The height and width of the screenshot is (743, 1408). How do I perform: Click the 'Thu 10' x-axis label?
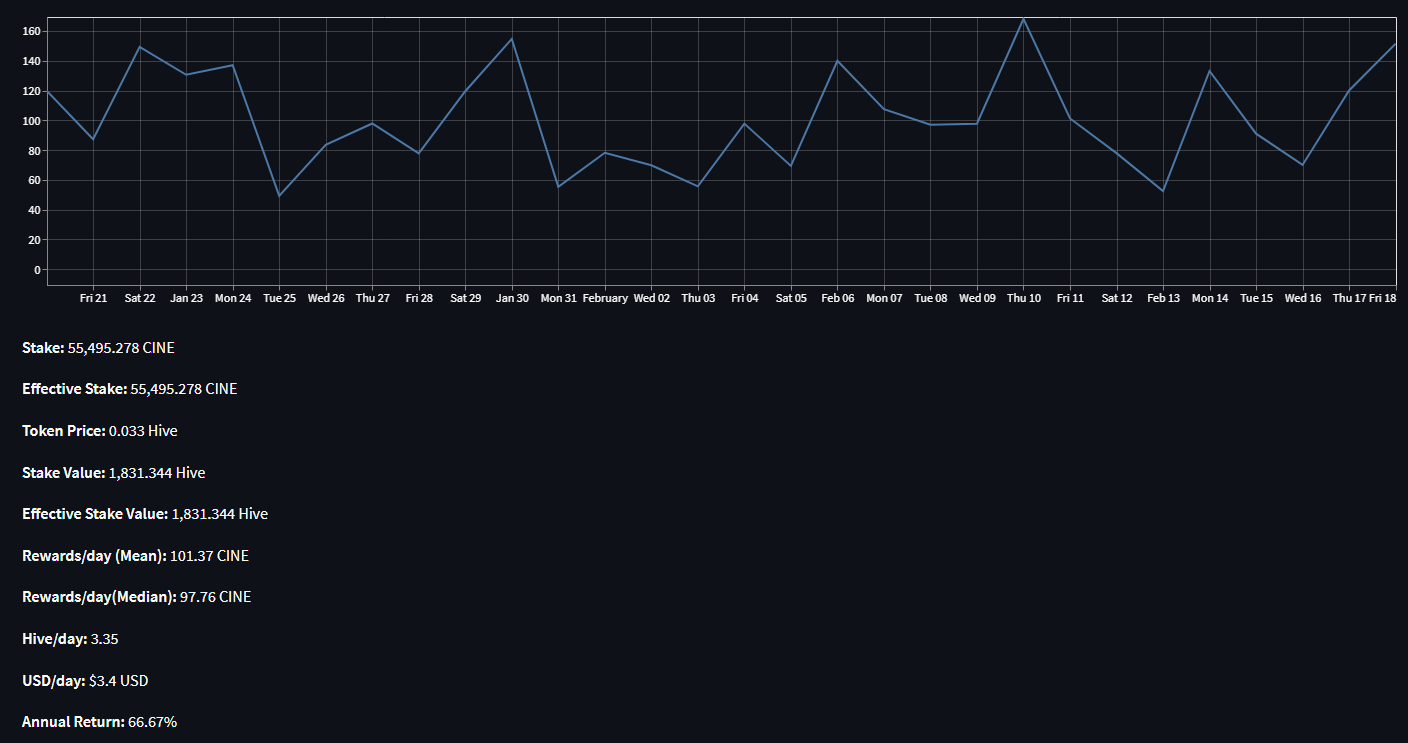1023,298
